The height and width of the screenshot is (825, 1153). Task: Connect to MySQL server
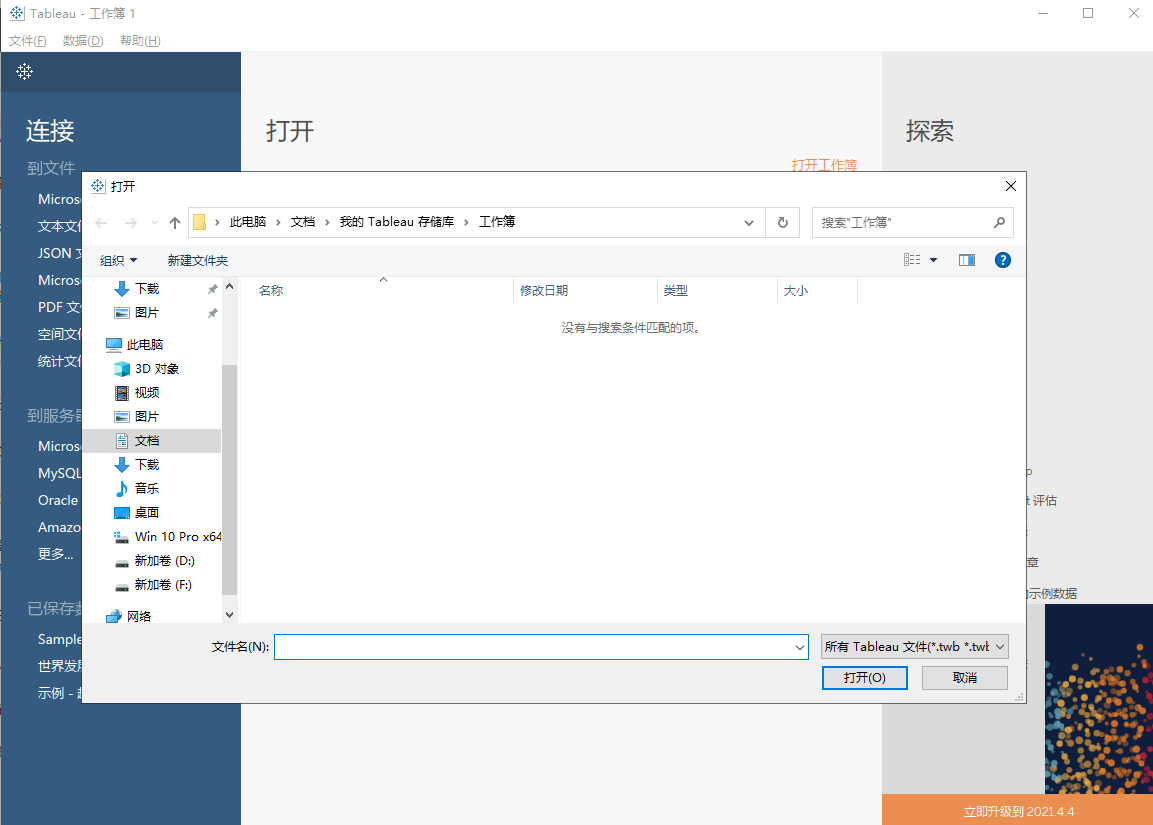pyautogui.click(x=60, y=474)
